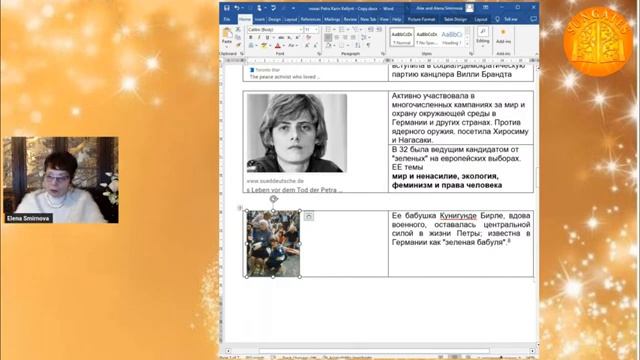The width and height of the screenshot is (640, 360).
Task: Click the Cut scissors icon
Action: 238,29
